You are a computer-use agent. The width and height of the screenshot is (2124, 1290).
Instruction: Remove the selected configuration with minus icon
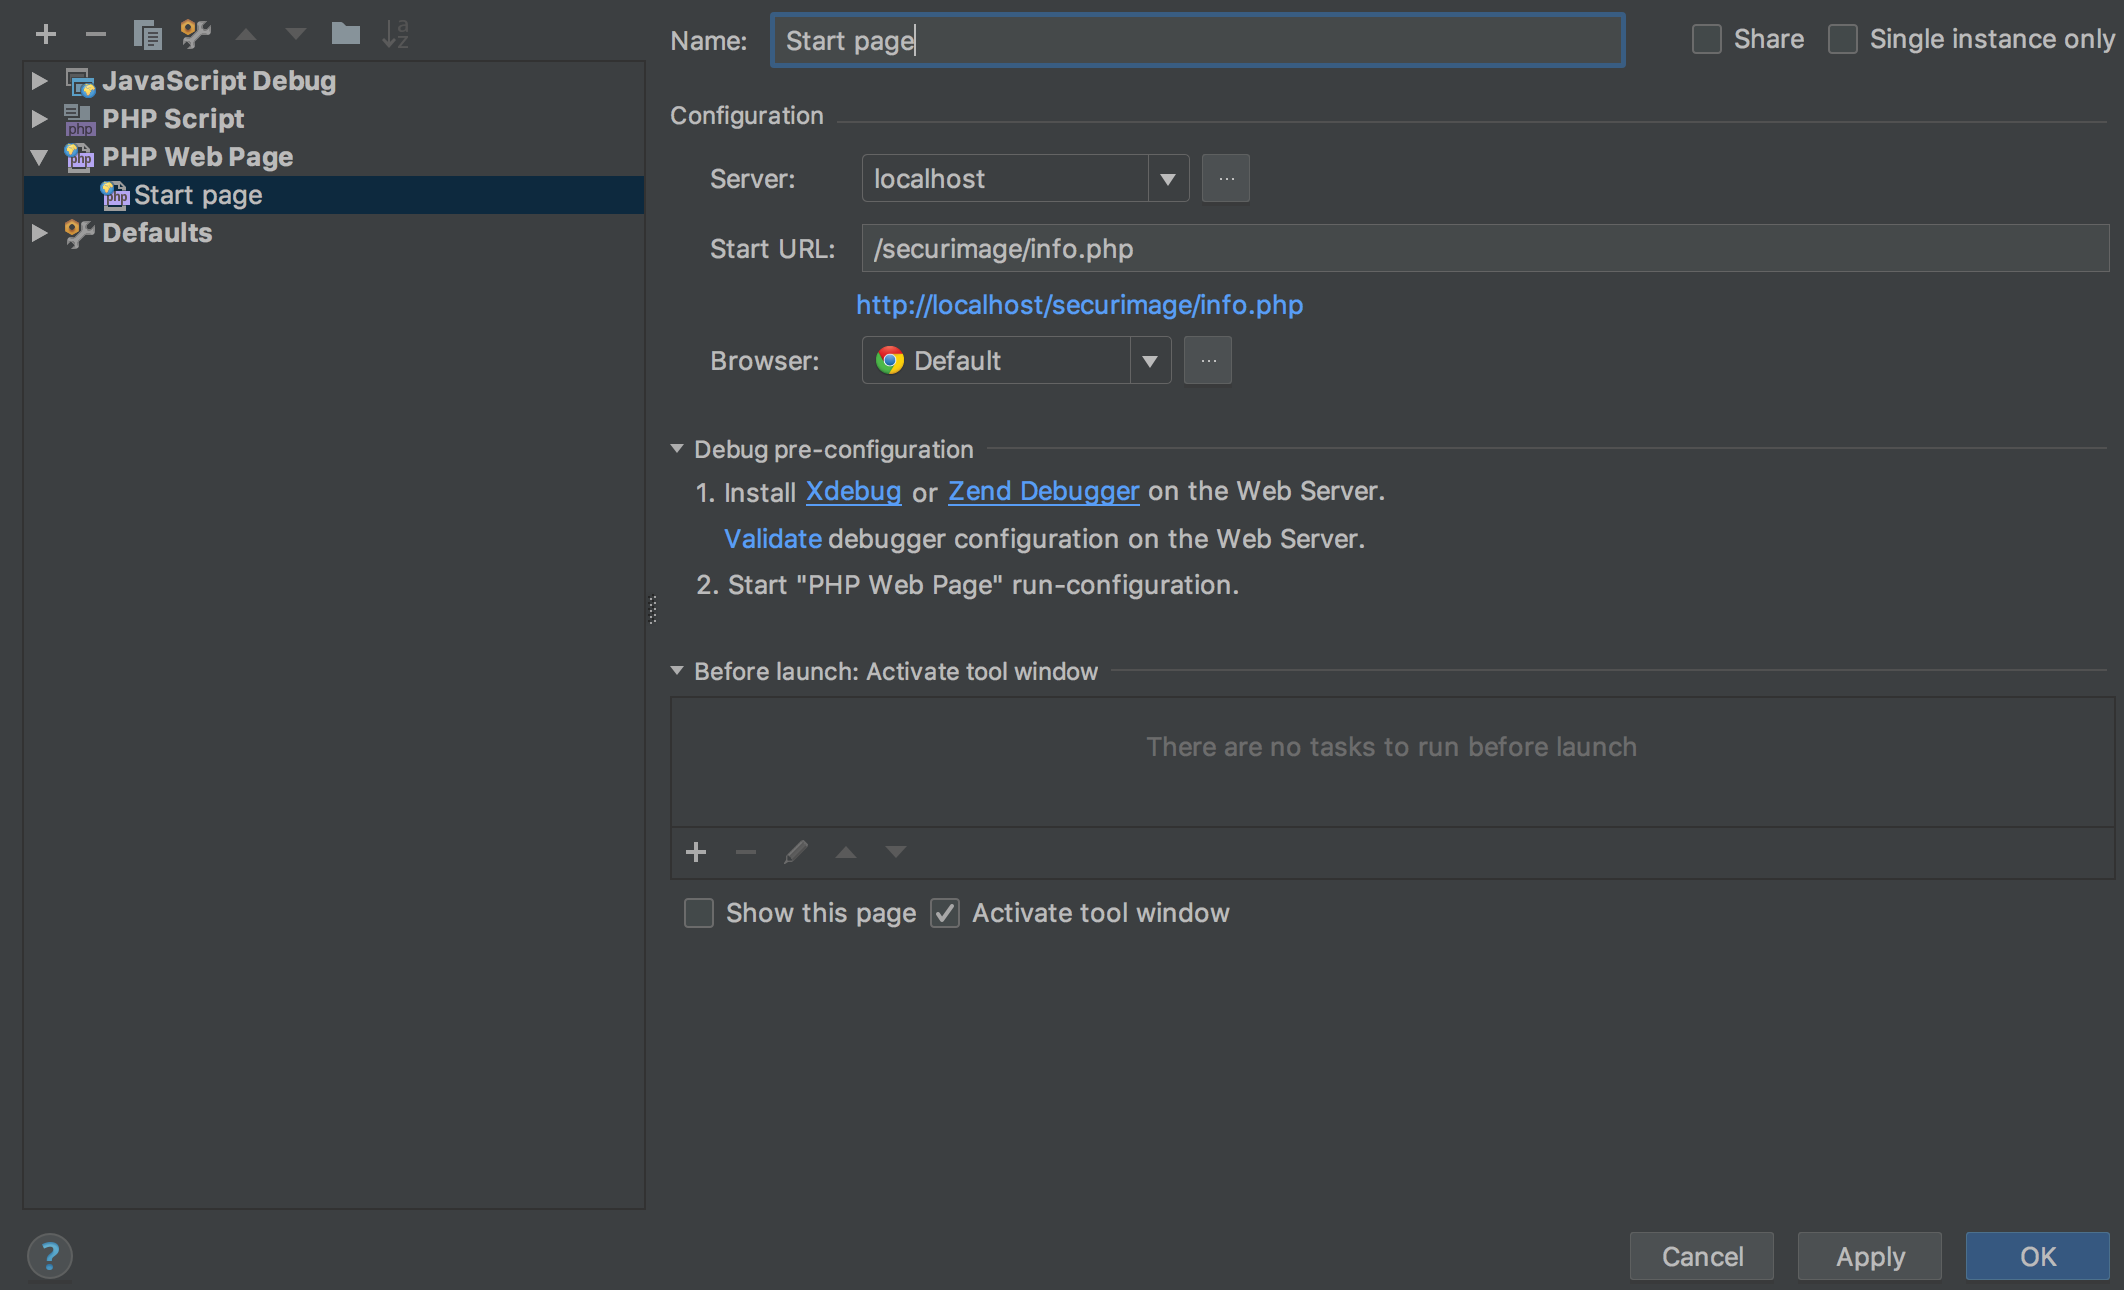[95, 35]
